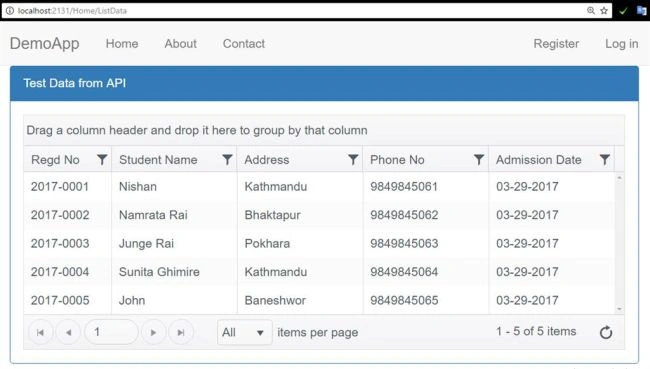Open filter for Admission Date column
Viewport: 650px width, 369px height.
(x=605, y=160)
